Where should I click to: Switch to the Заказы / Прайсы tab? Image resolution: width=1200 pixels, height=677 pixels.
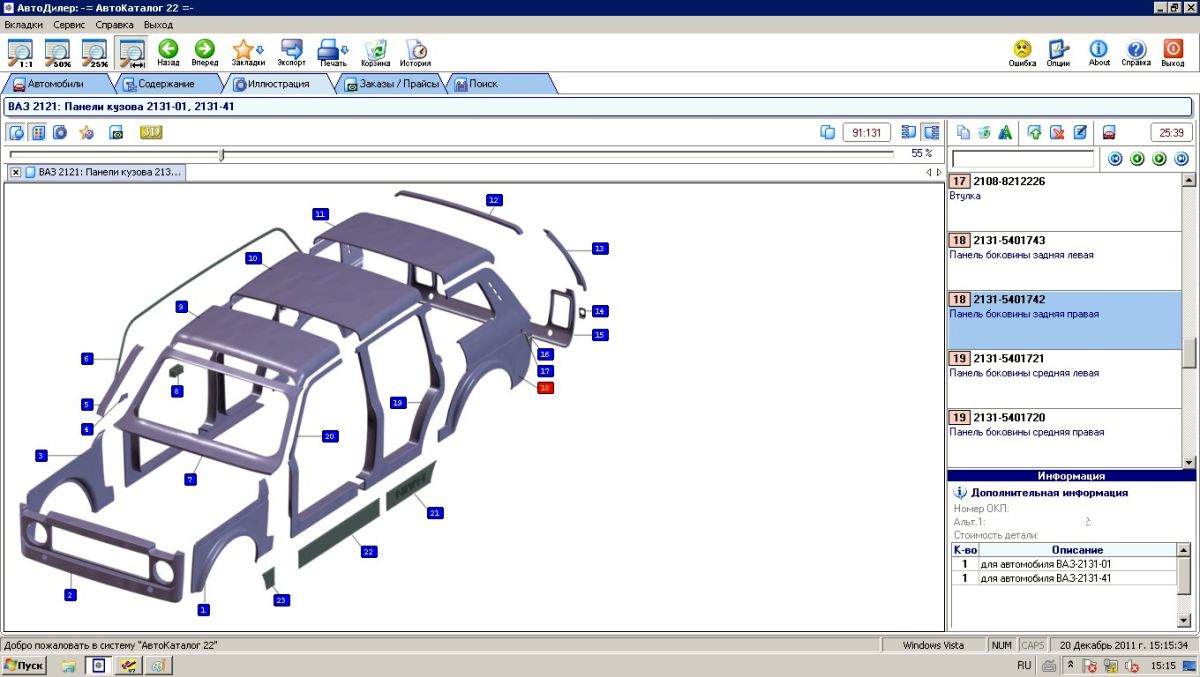click(392, 84)
